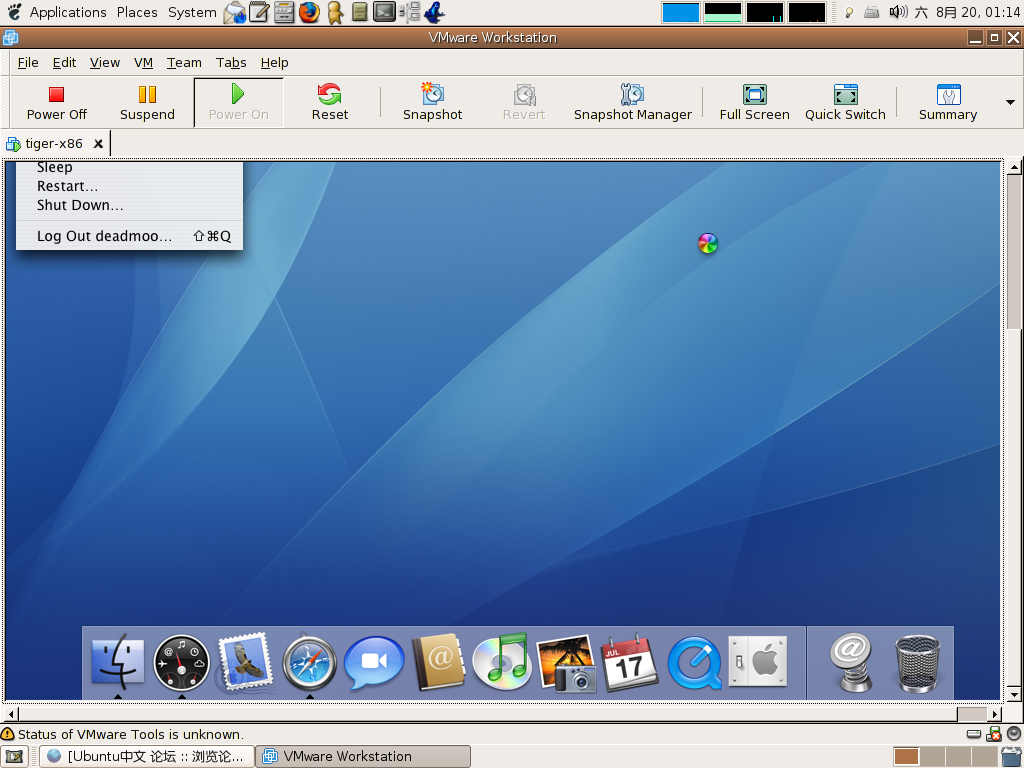The height and width of the screenshot is (768, 1024).
Task: Open iCal calendar icon
Action: [x=630, y=662]
